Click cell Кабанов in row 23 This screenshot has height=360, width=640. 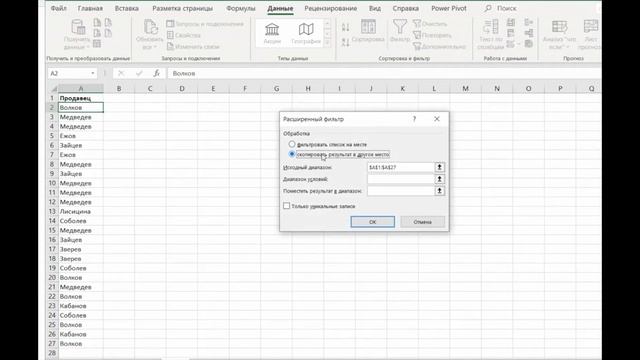pos(81,306)
